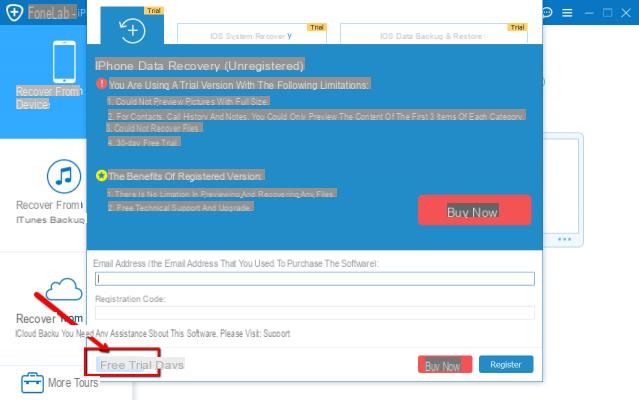Click the large red Buy Now button

click(474, 210)
